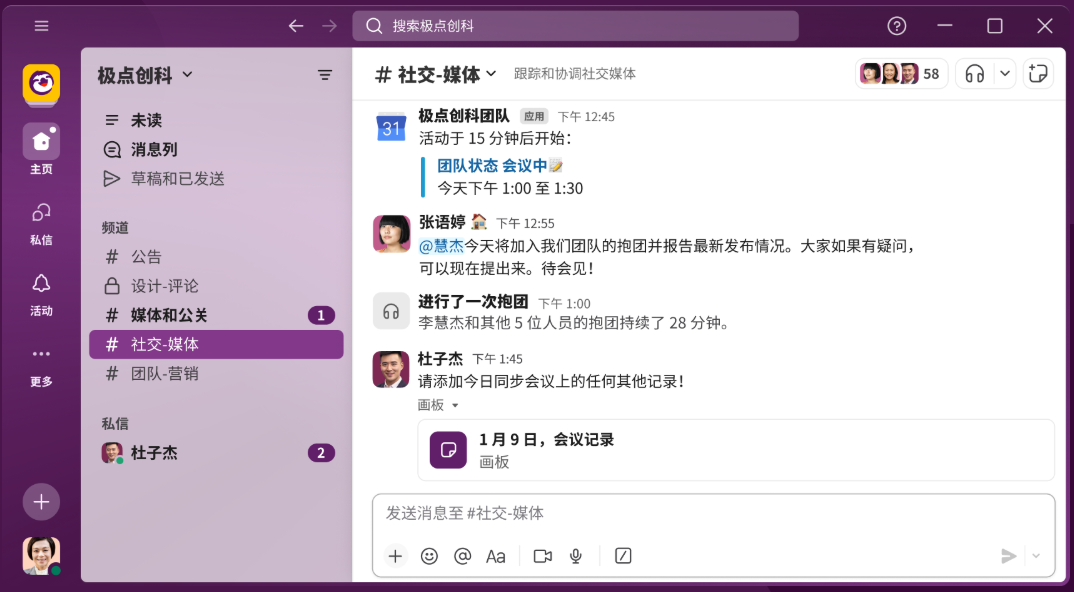This screenshot has height=592, width=1074.
Task: Click the search 搜索极点创科 field
Action: [x=576, y=26]
